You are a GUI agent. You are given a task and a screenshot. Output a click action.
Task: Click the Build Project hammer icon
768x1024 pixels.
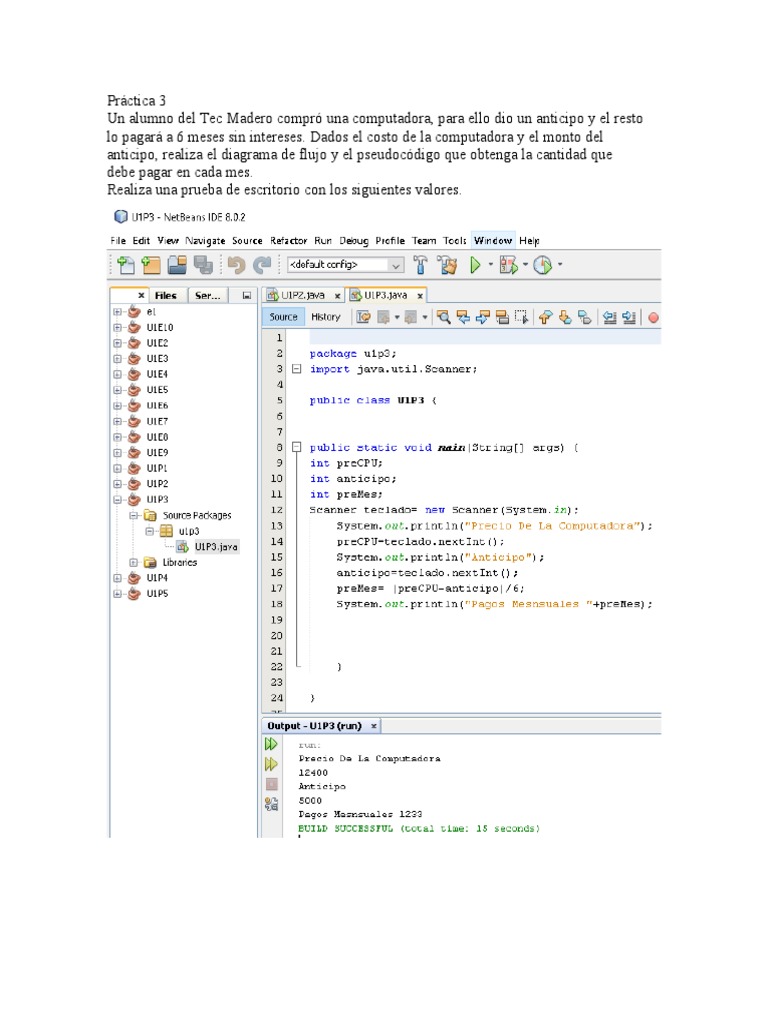[x=421, y=265]
